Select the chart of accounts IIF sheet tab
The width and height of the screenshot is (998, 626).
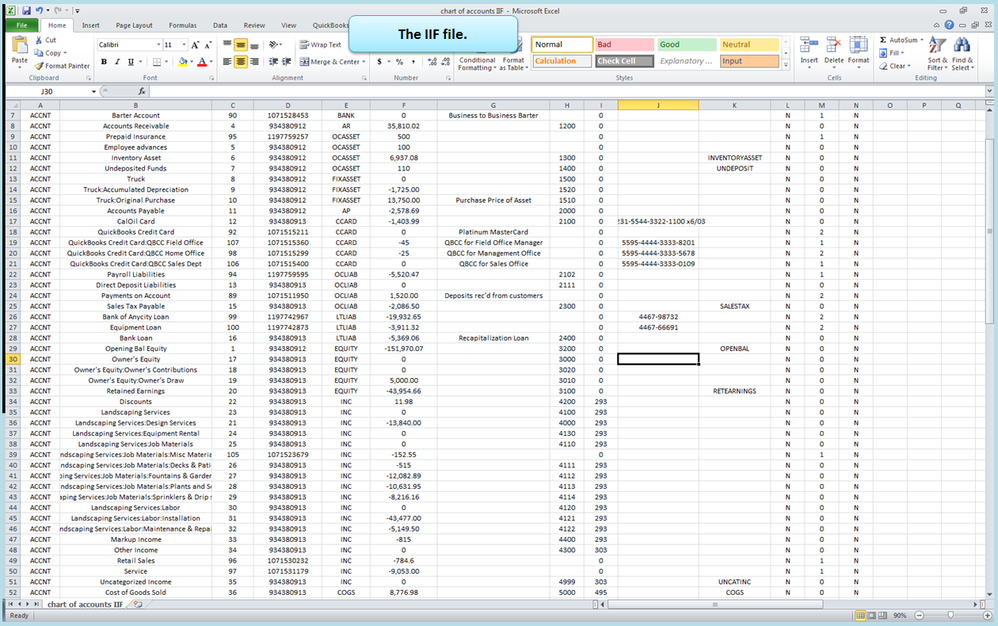point(85,604)
